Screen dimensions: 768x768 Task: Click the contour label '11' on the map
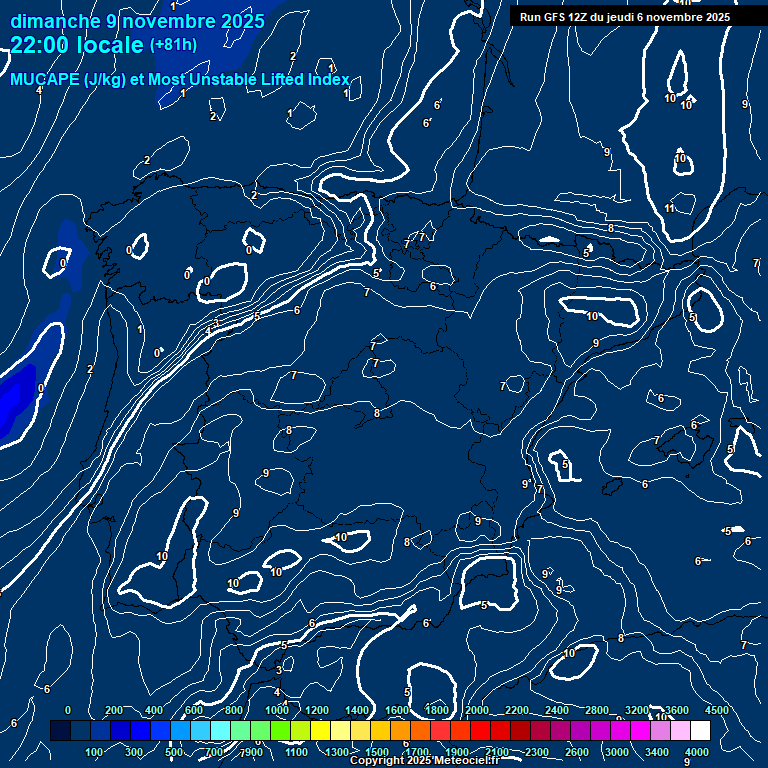[x=669, y=209]
